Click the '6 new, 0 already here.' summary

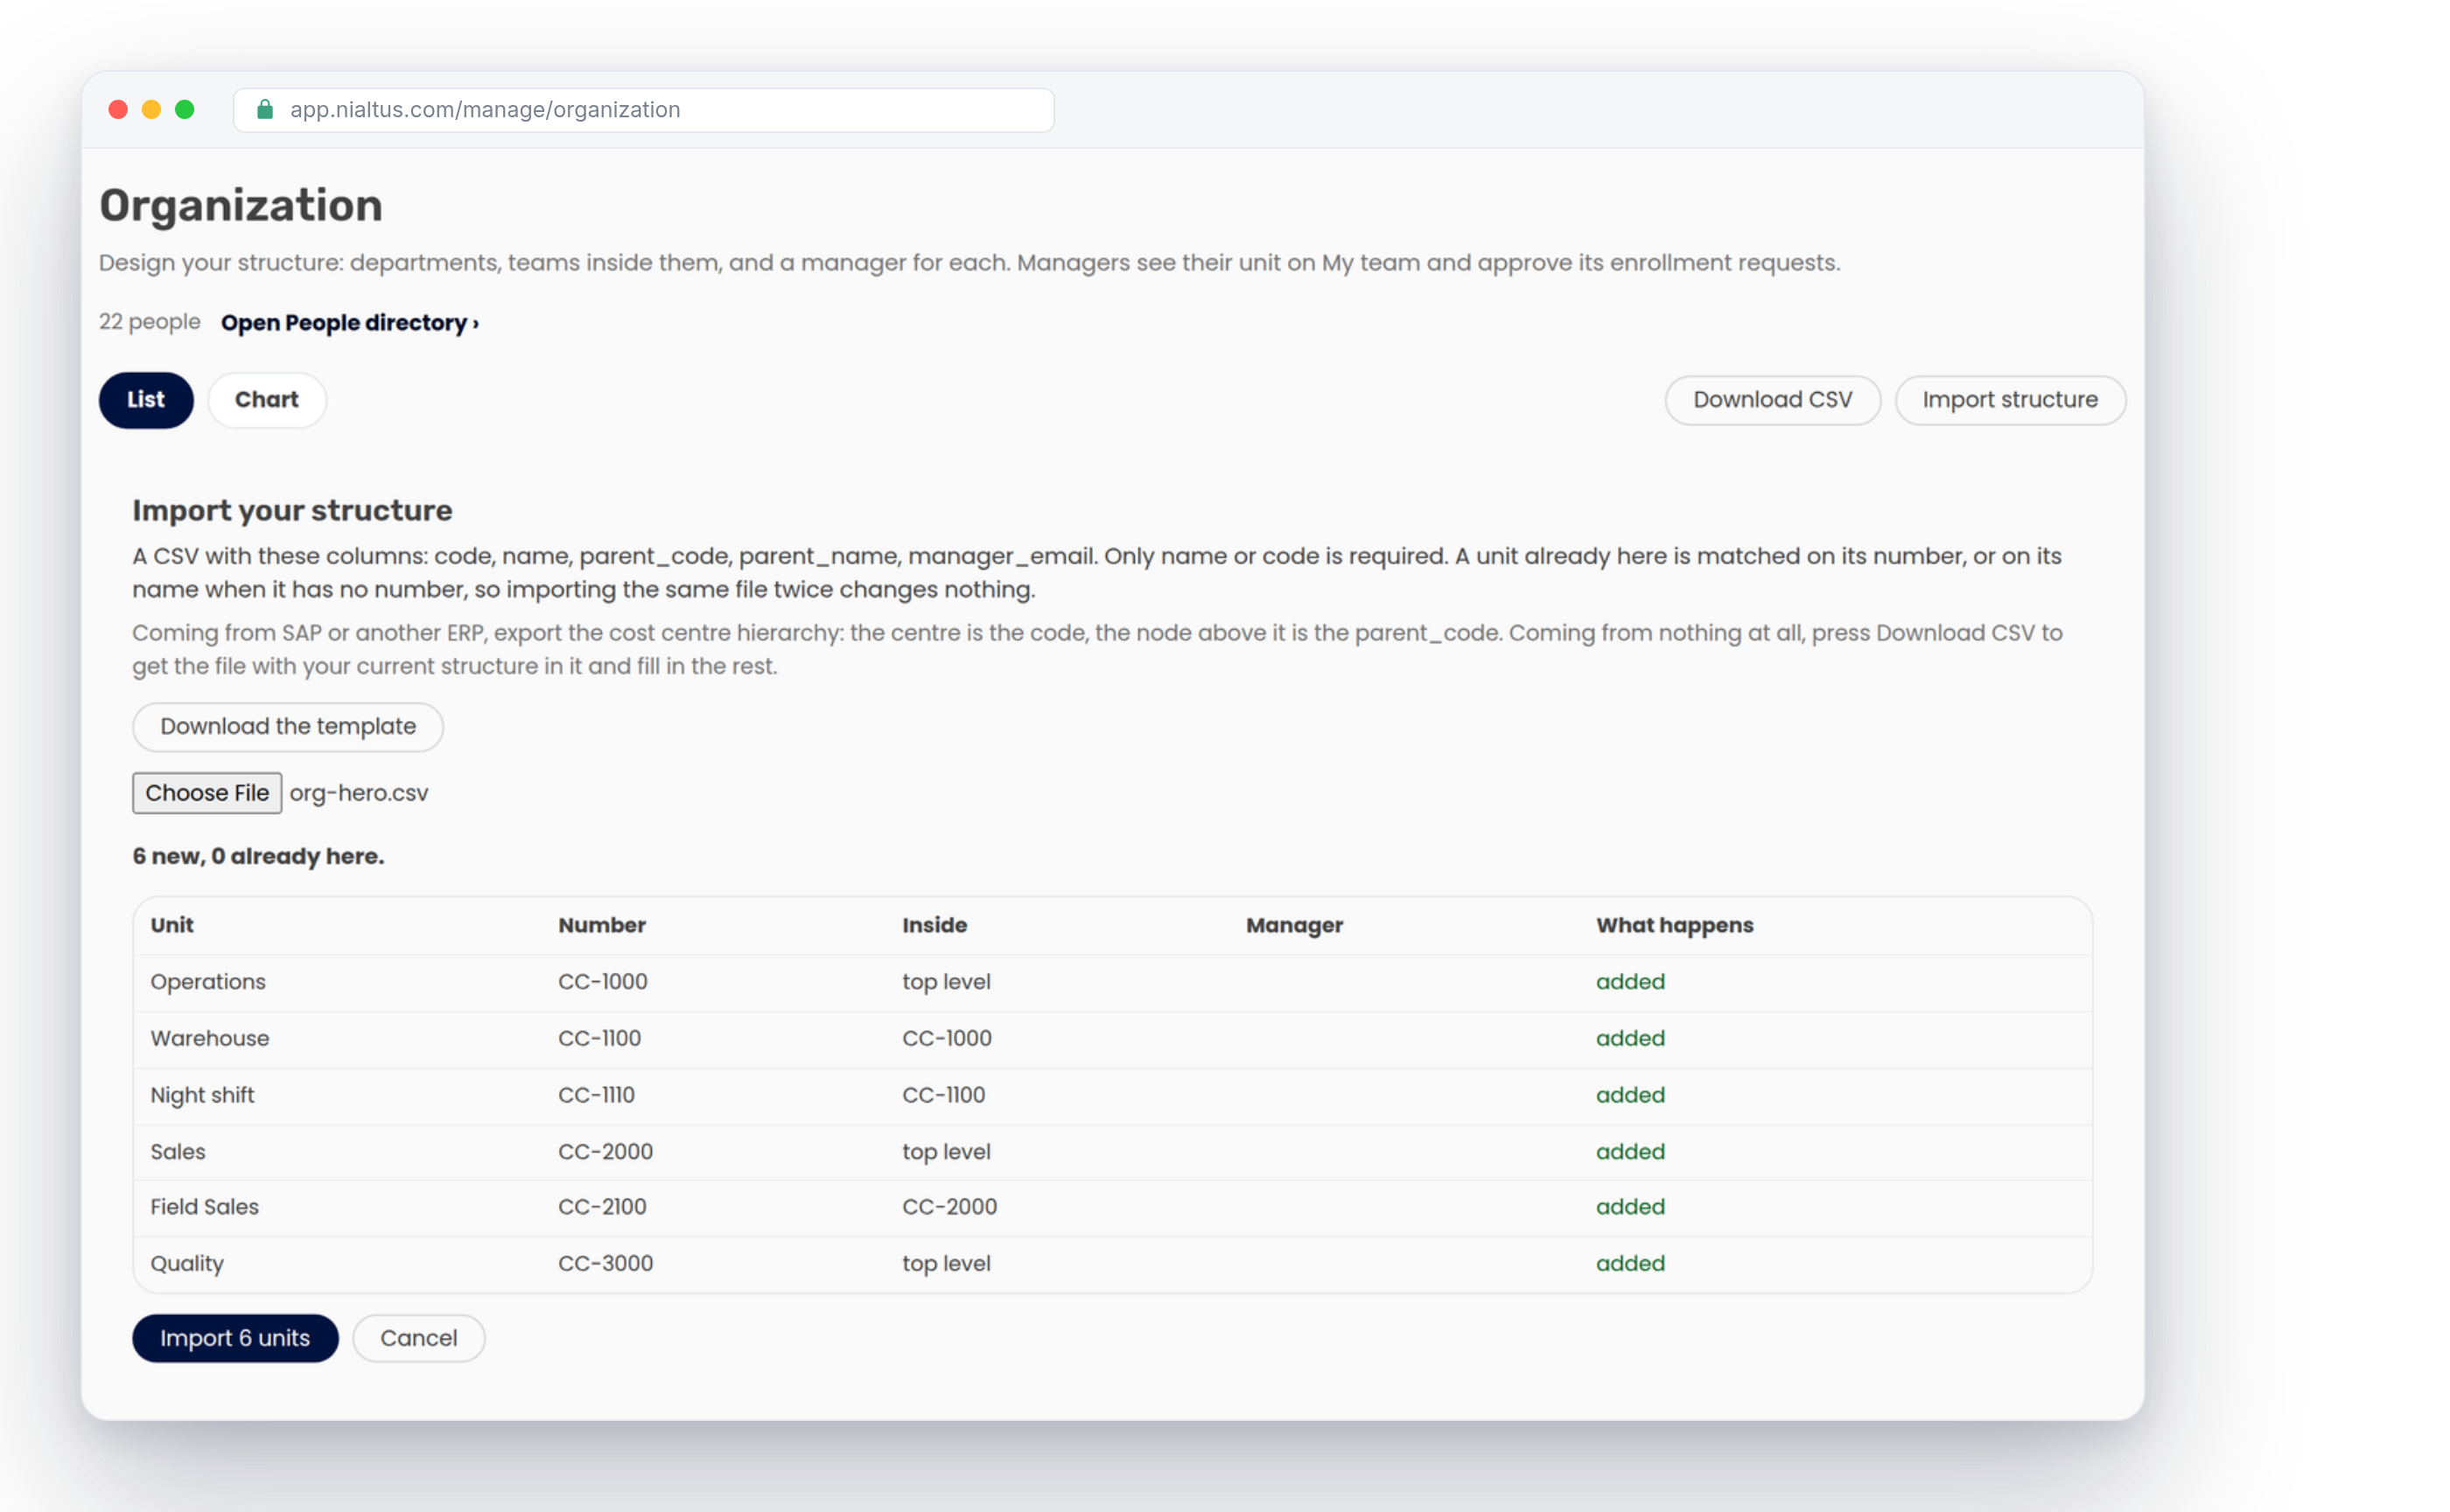[x=258, y=857]
